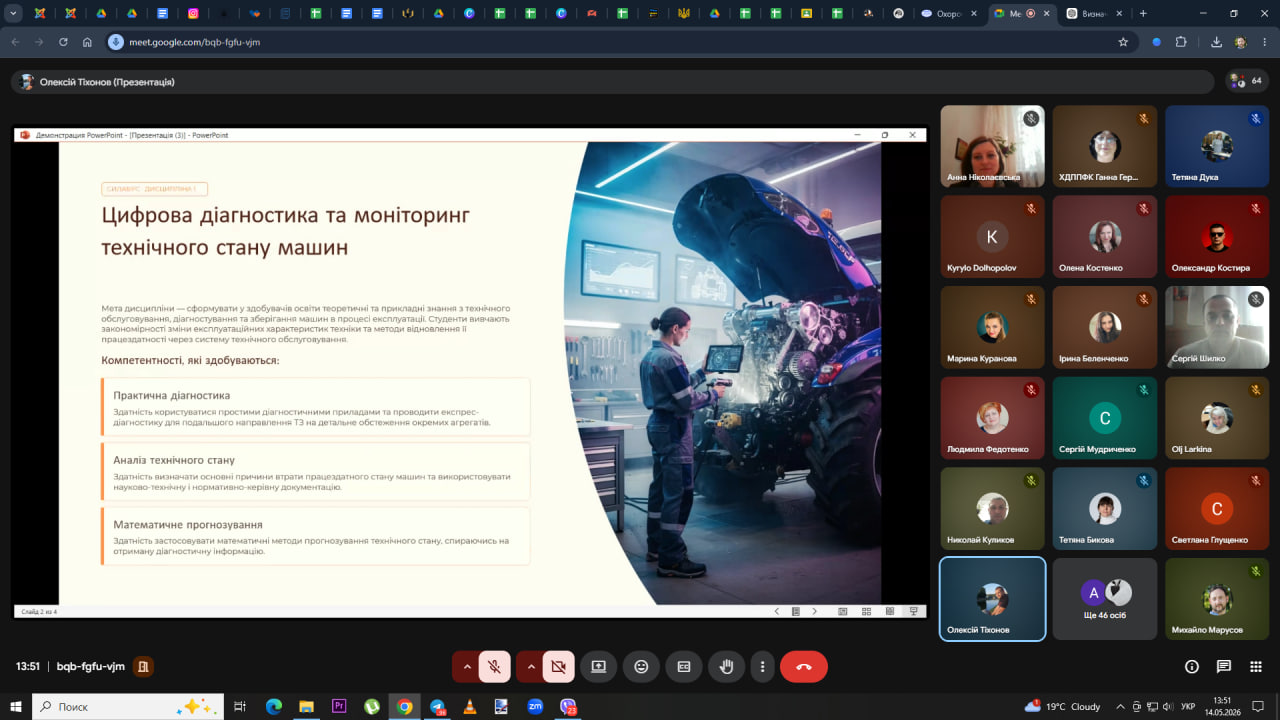
Task: Start presenting your screen in Meet
Action: 598,666
